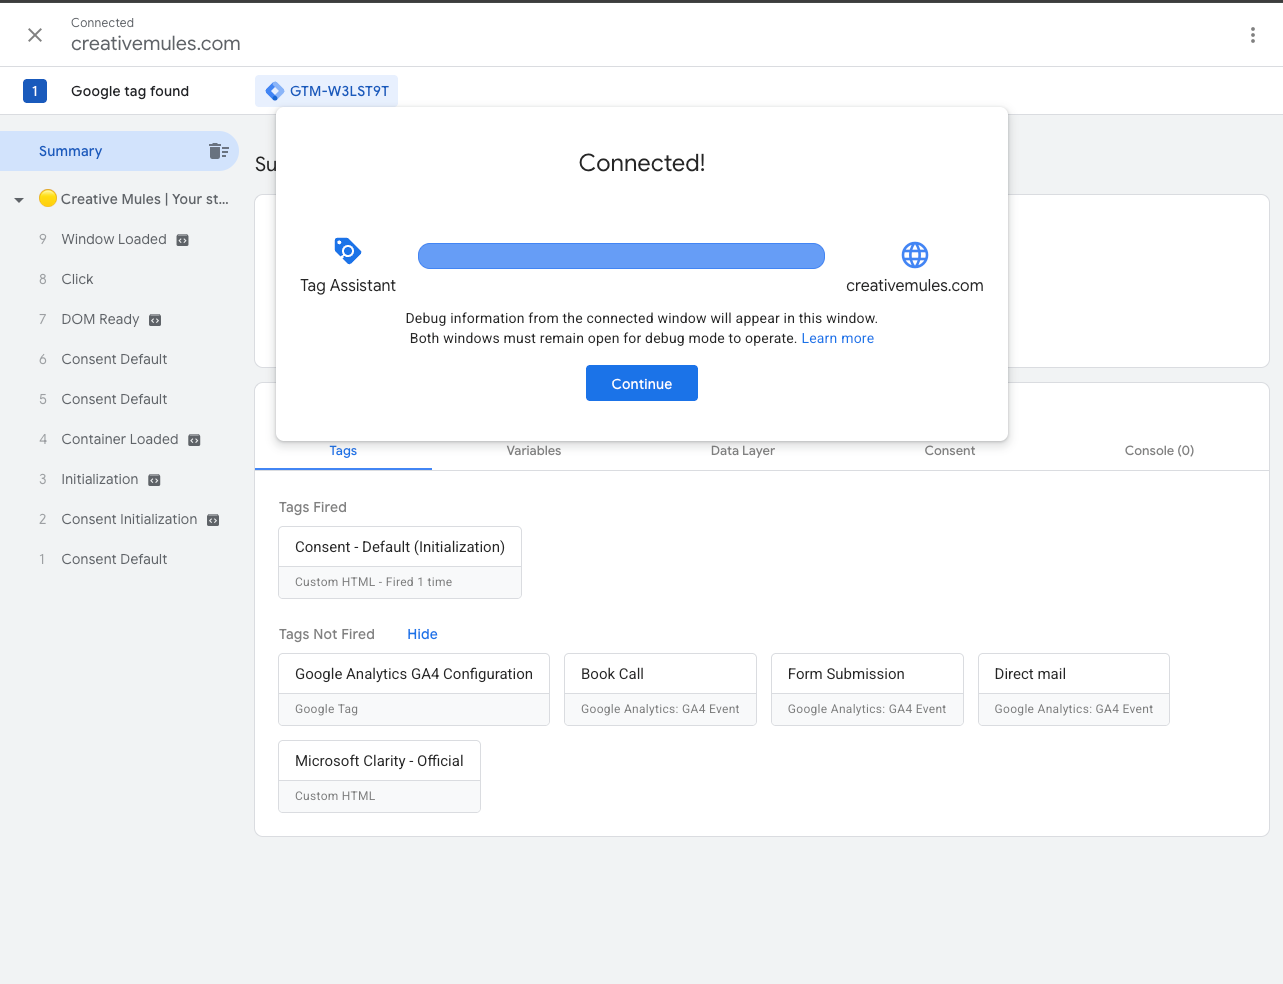
Task: Click the blue connection progress bar
Action: pos(621,256)
